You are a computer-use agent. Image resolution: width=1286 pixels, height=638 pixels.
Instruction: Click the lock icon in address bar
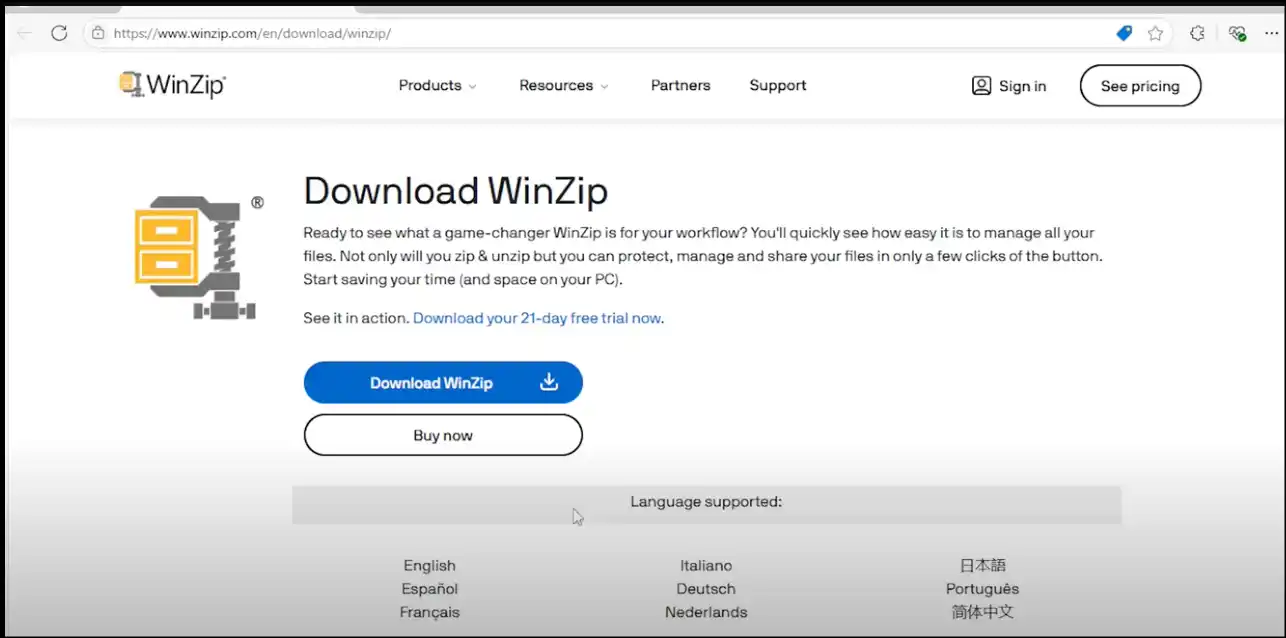98,33
